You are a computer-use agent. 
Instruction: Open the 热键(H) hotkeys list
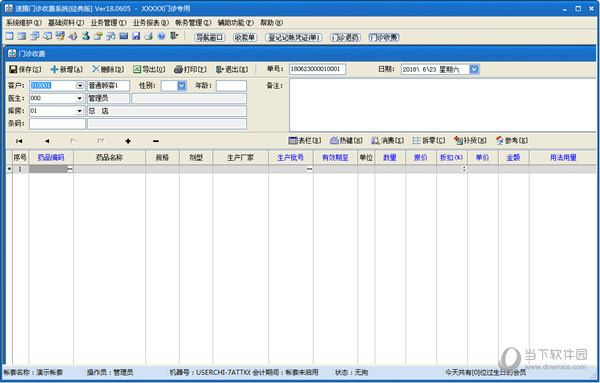[x=346, y=140]
